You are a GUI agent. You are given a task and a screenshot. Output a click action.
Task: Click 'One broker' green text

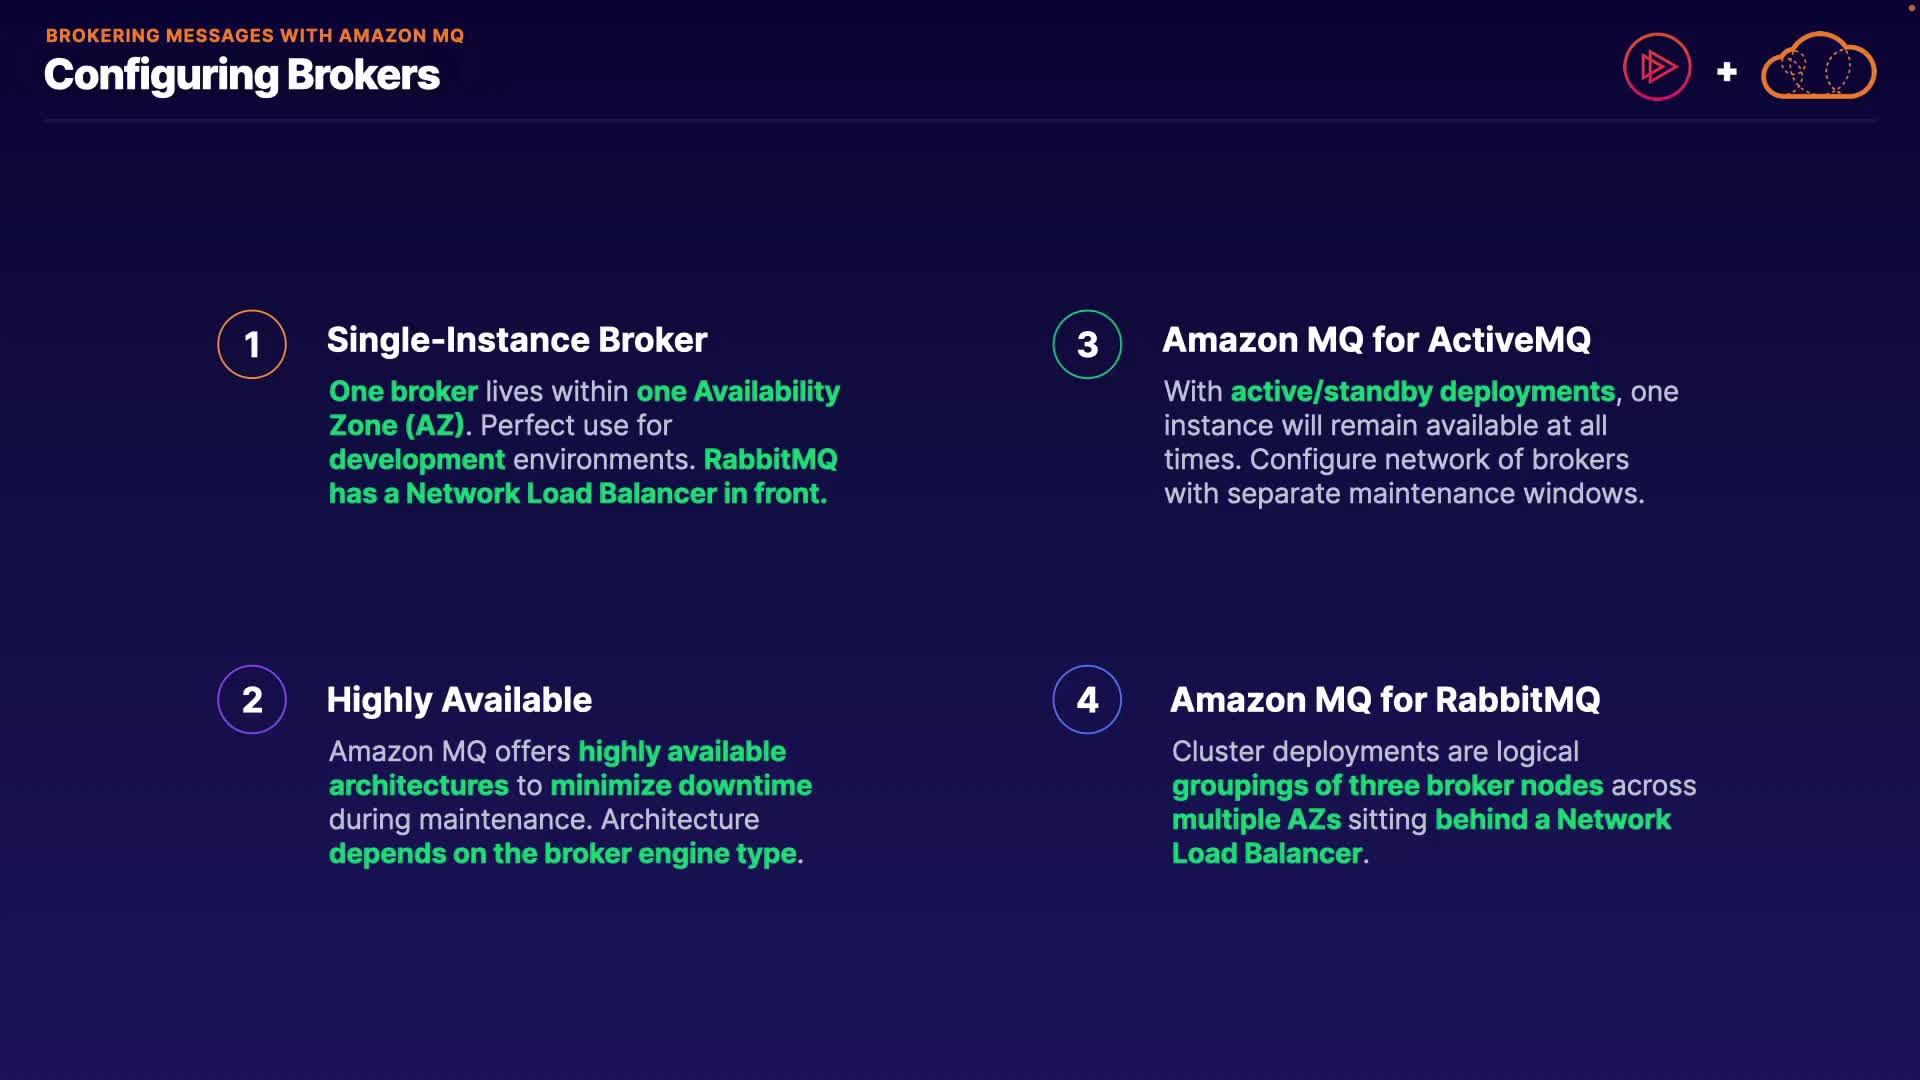pos(403,392)
